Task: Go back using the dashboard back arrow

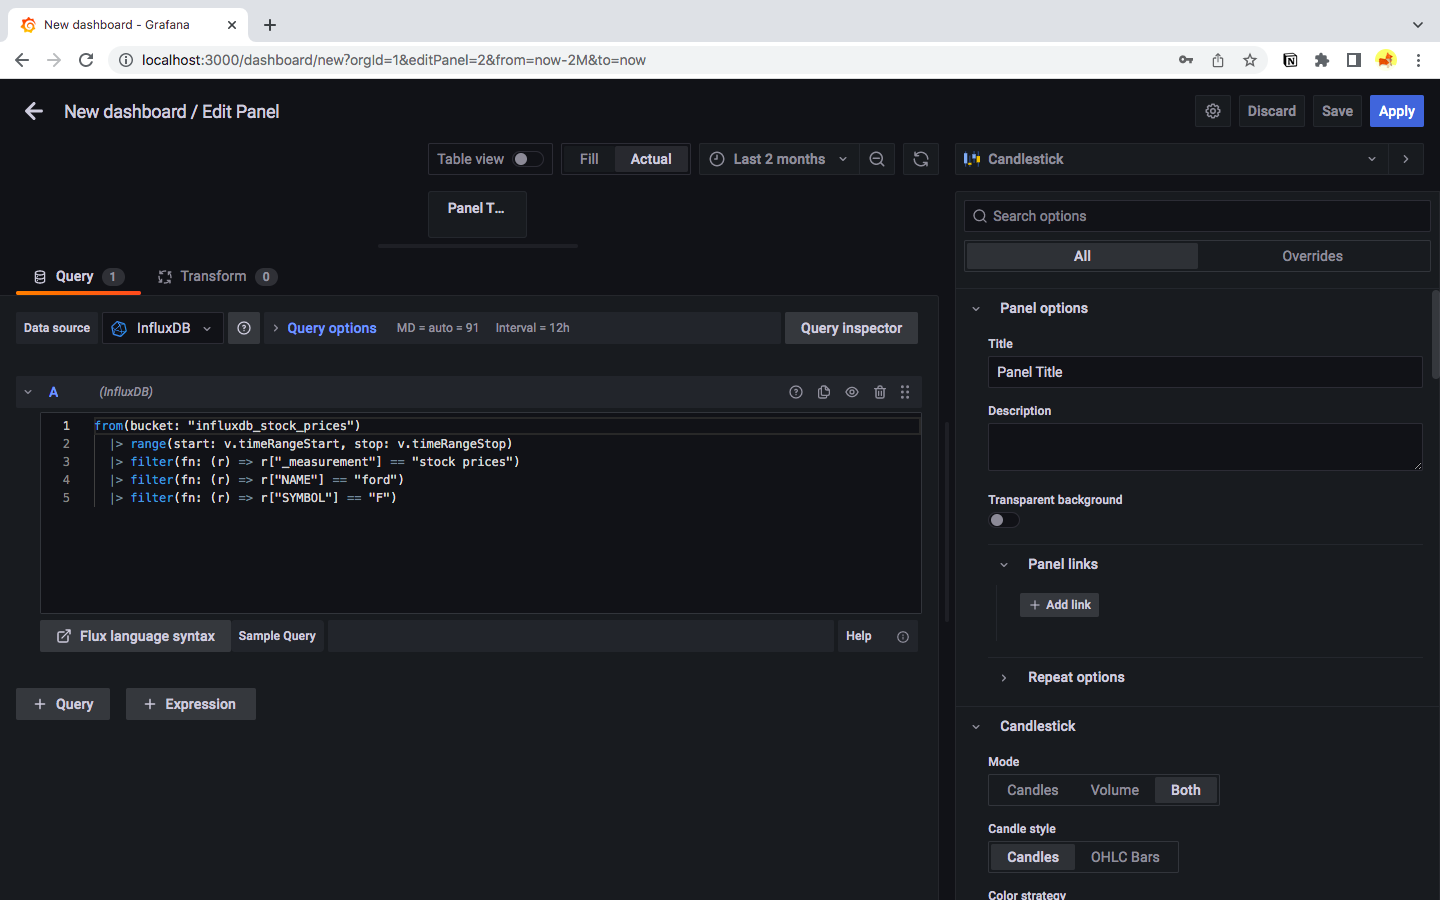Action: pos(34,111)
